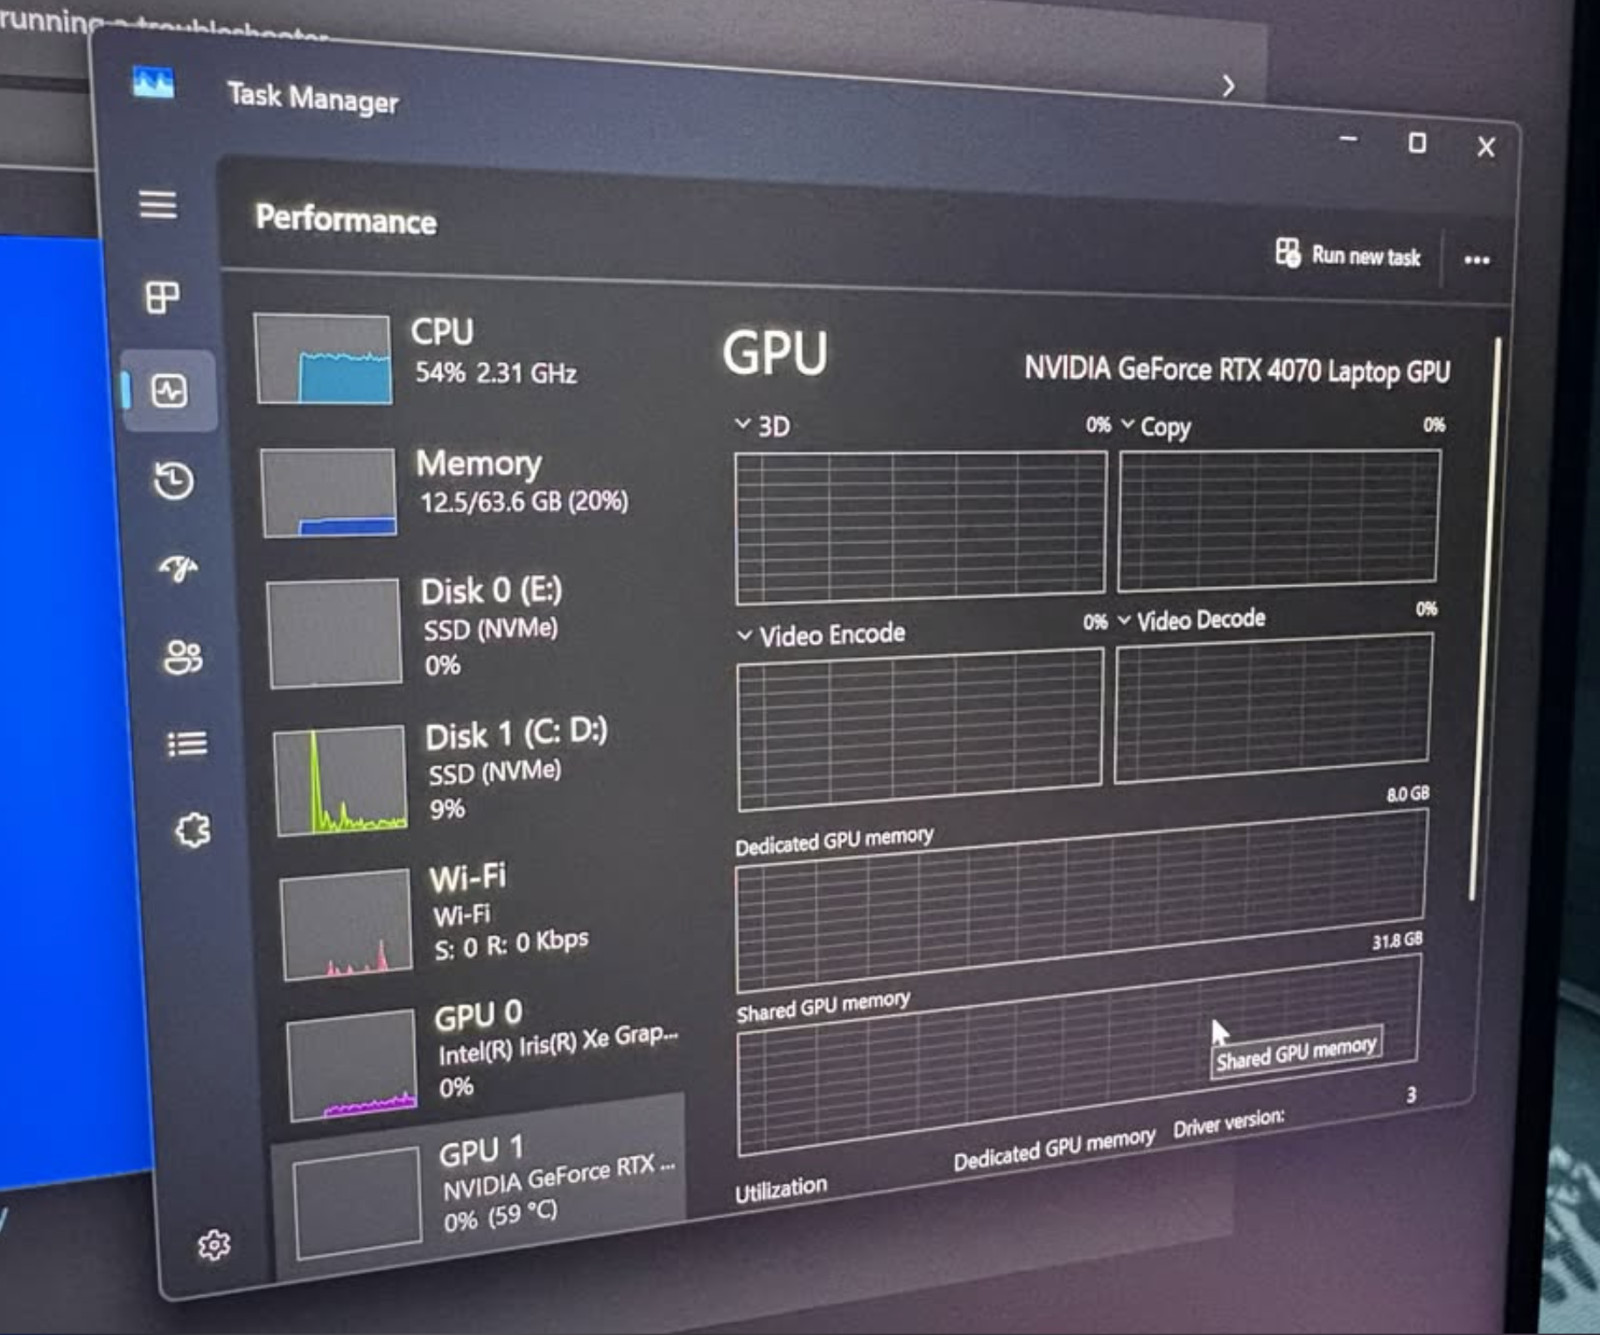
Task: Click the chevron arrow above Task Manager
Action: [1228, 86]
